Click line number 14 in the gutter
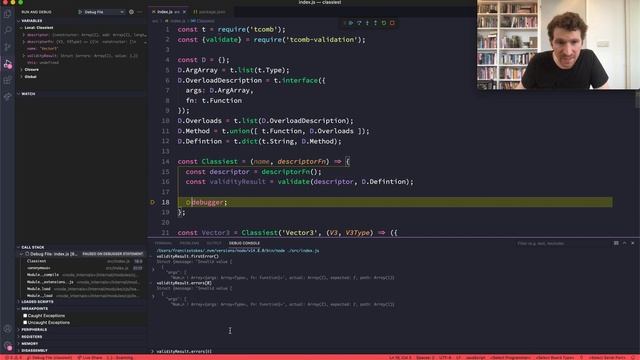The image size is (640, 360). [165, 162]
